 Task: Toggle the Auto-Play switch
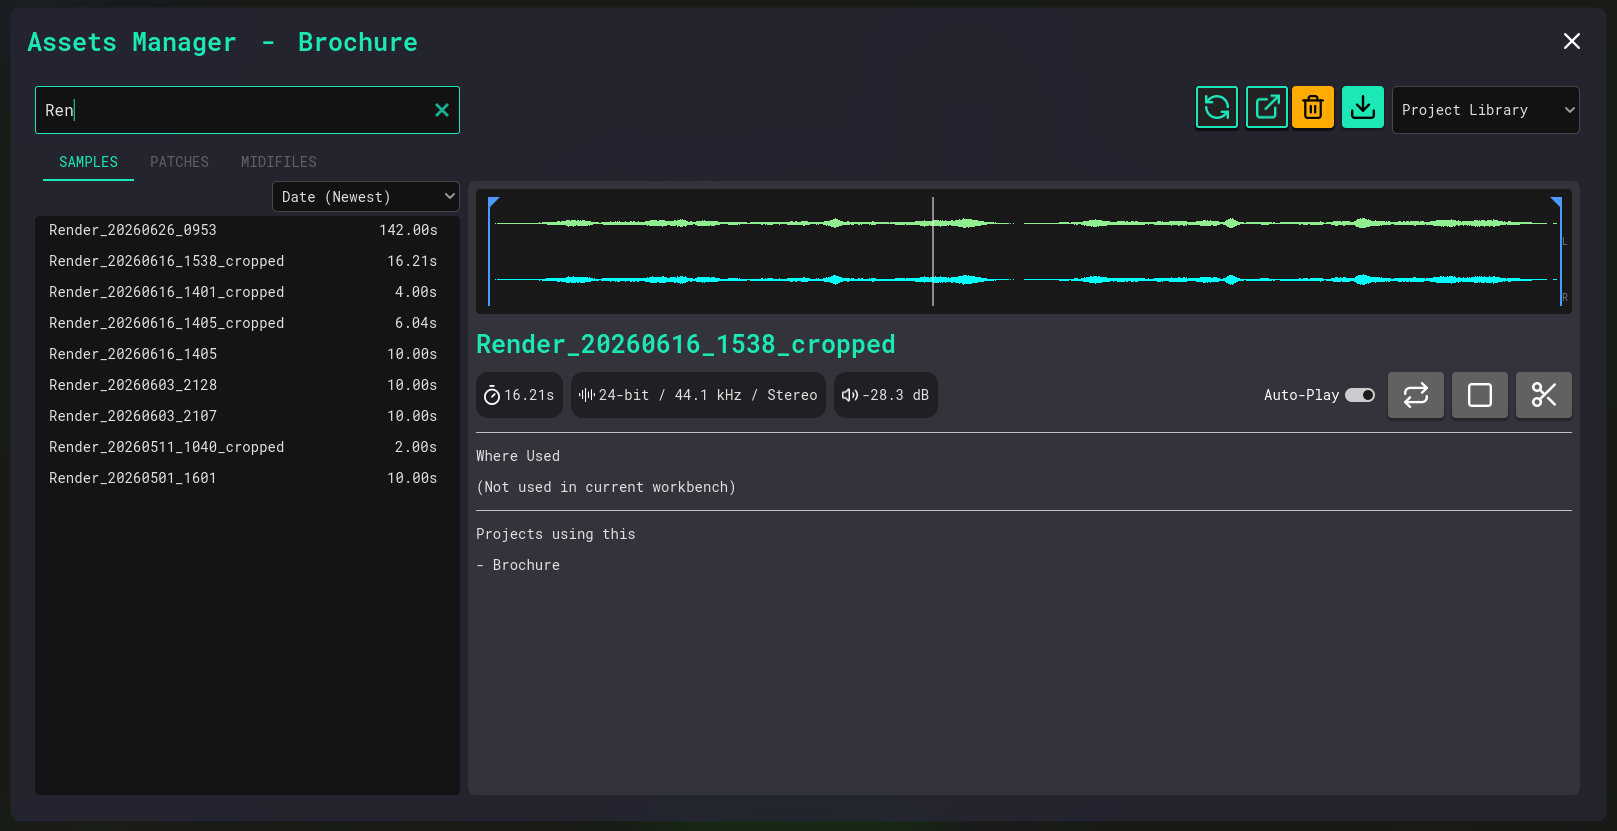[1360, 395]
